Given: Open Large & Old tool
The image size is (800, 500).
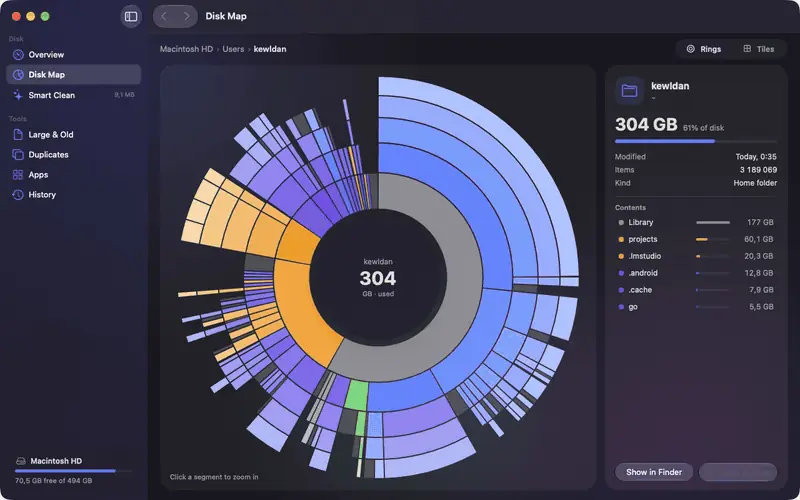Looking at the screenshot, I should (73, 135).
